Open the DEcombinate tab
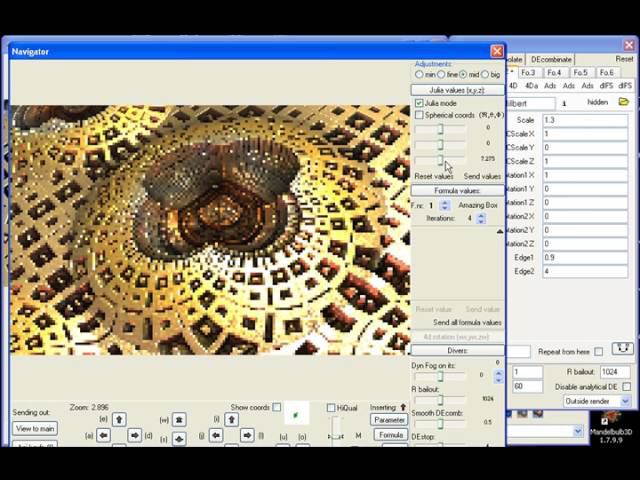Image resolution: width=640 pixels, height=480 pixels. (551, 59)
